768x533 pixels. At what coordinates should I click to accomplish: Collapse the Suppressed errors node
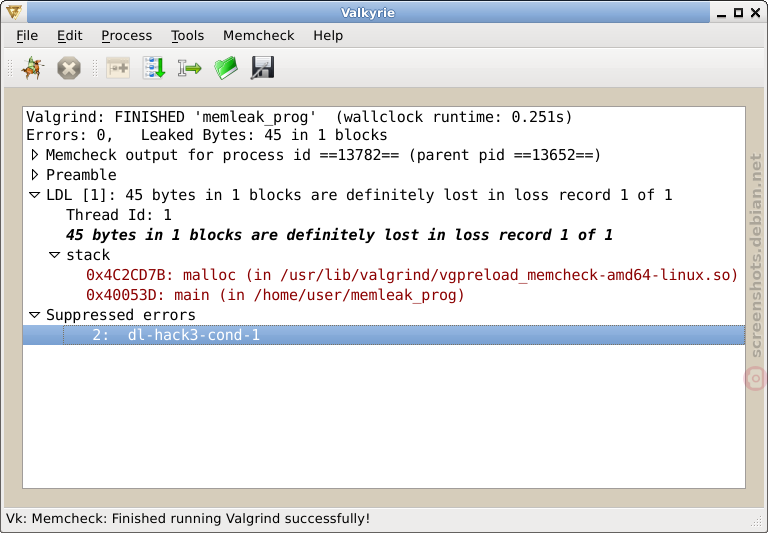[x=34, y=315]
